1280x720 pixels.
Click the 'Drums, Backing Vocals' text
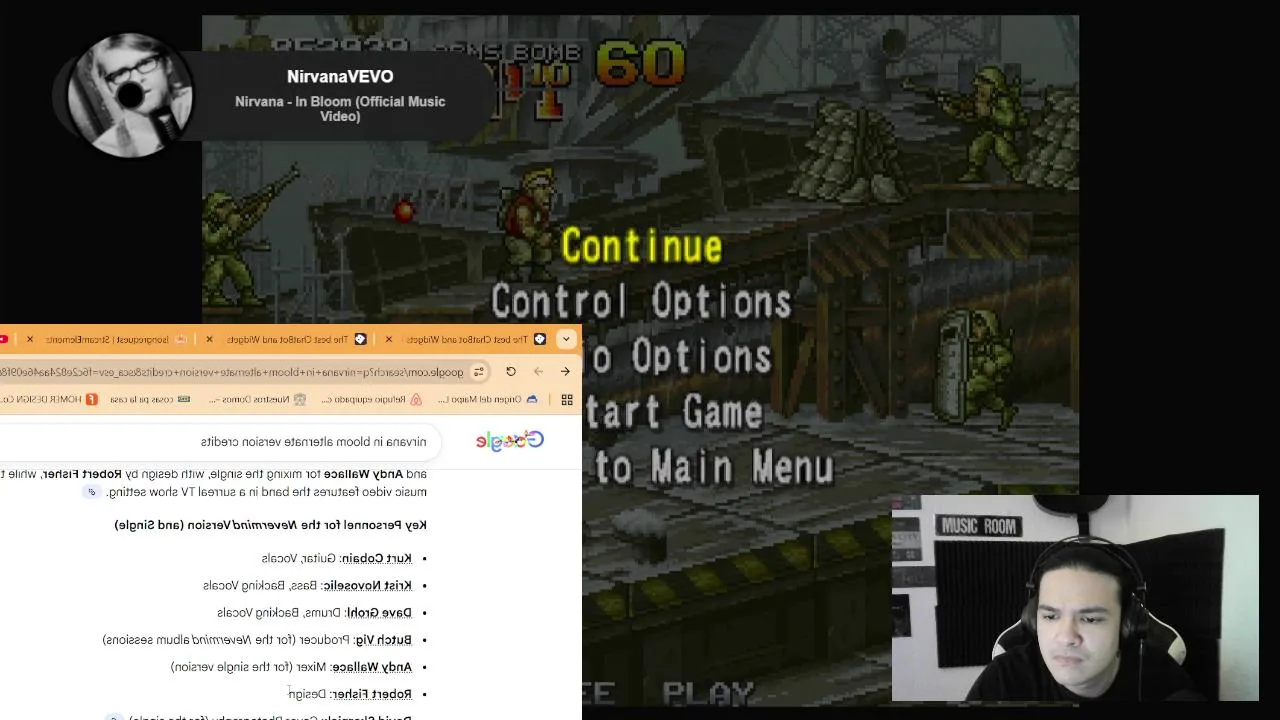[x=280, y=612]
